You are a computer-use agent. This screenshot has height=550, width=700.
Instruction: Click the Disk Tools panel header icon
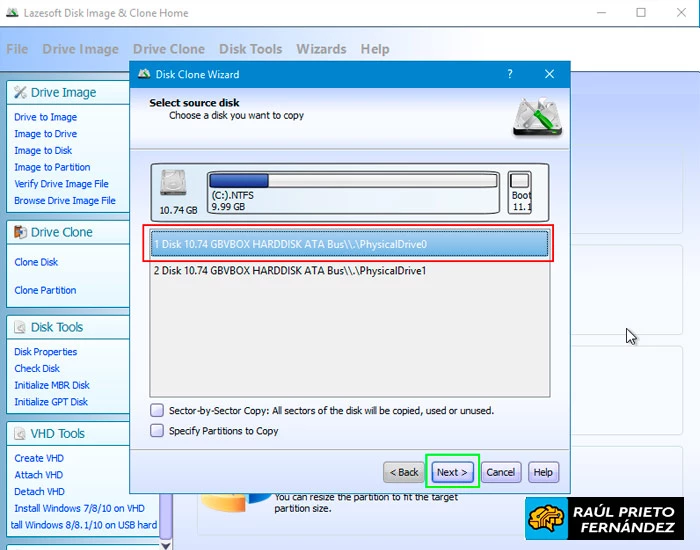point(20,328)
